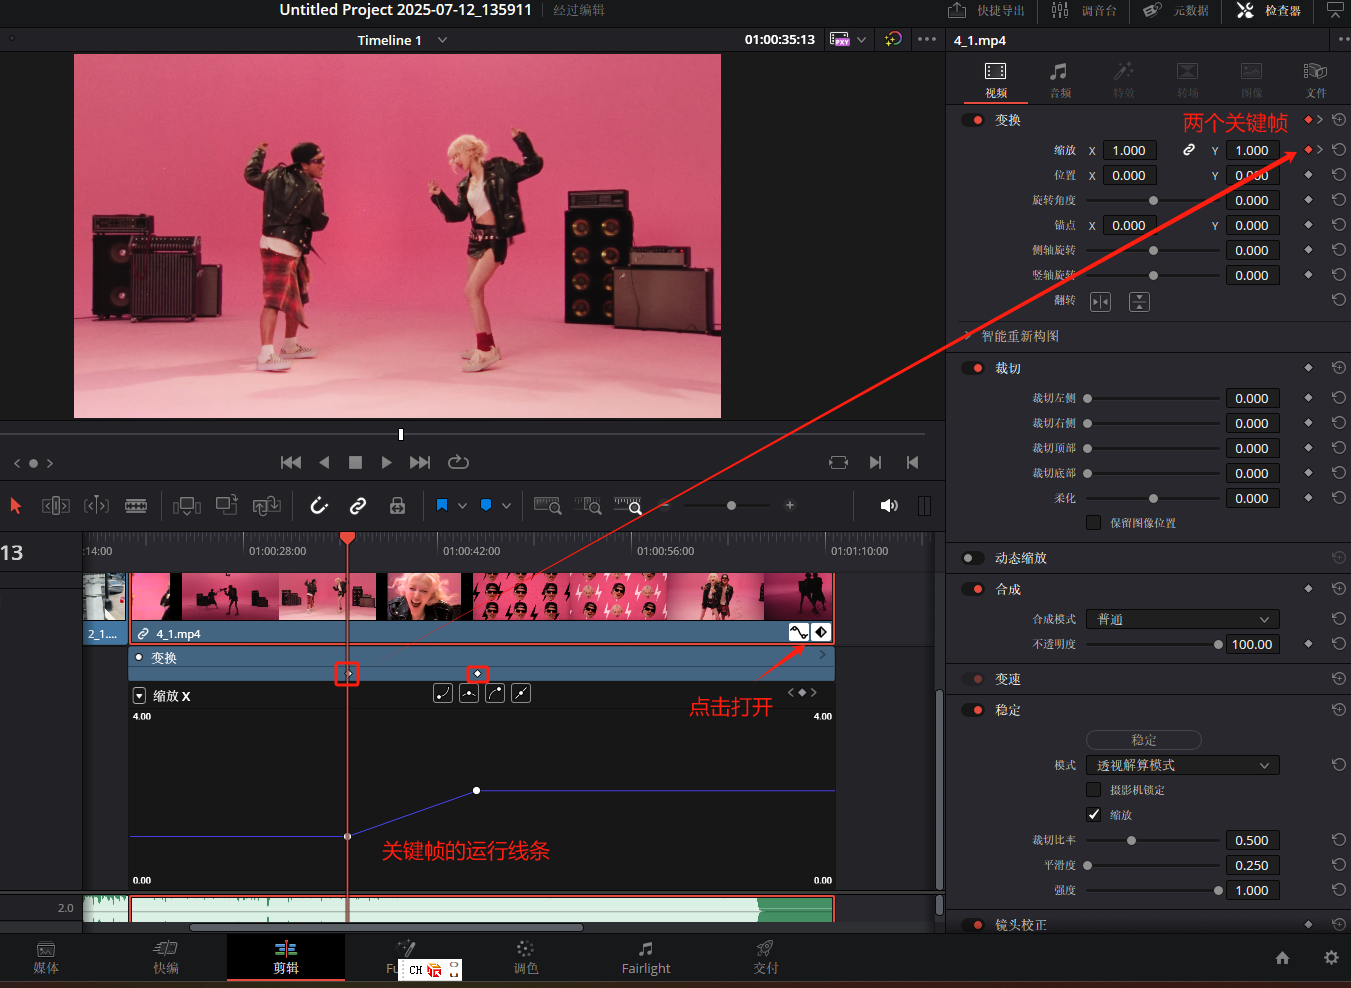Toggle timeline snapping magnet icon
Image resolution: width=1351 pixels, height=988 pixels.
point(319,506)
